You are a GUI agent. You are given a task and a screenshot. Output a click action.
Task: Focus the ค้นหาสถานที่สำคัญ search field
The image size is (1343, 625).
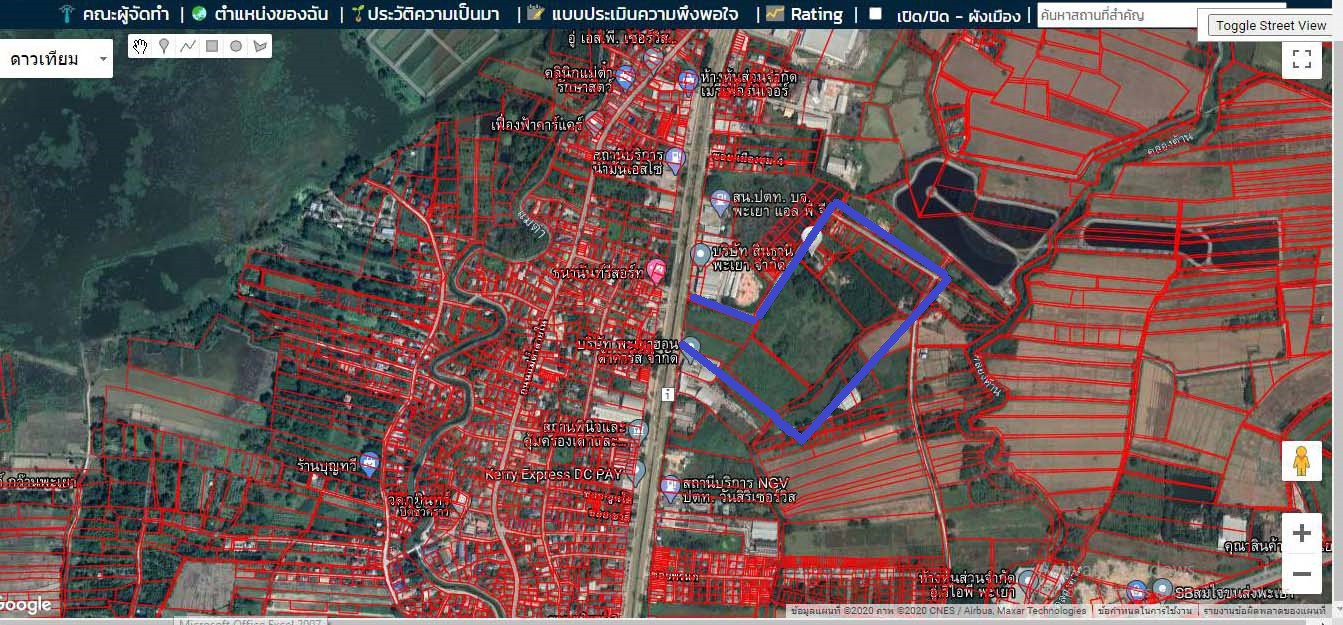click(1116, 15)
